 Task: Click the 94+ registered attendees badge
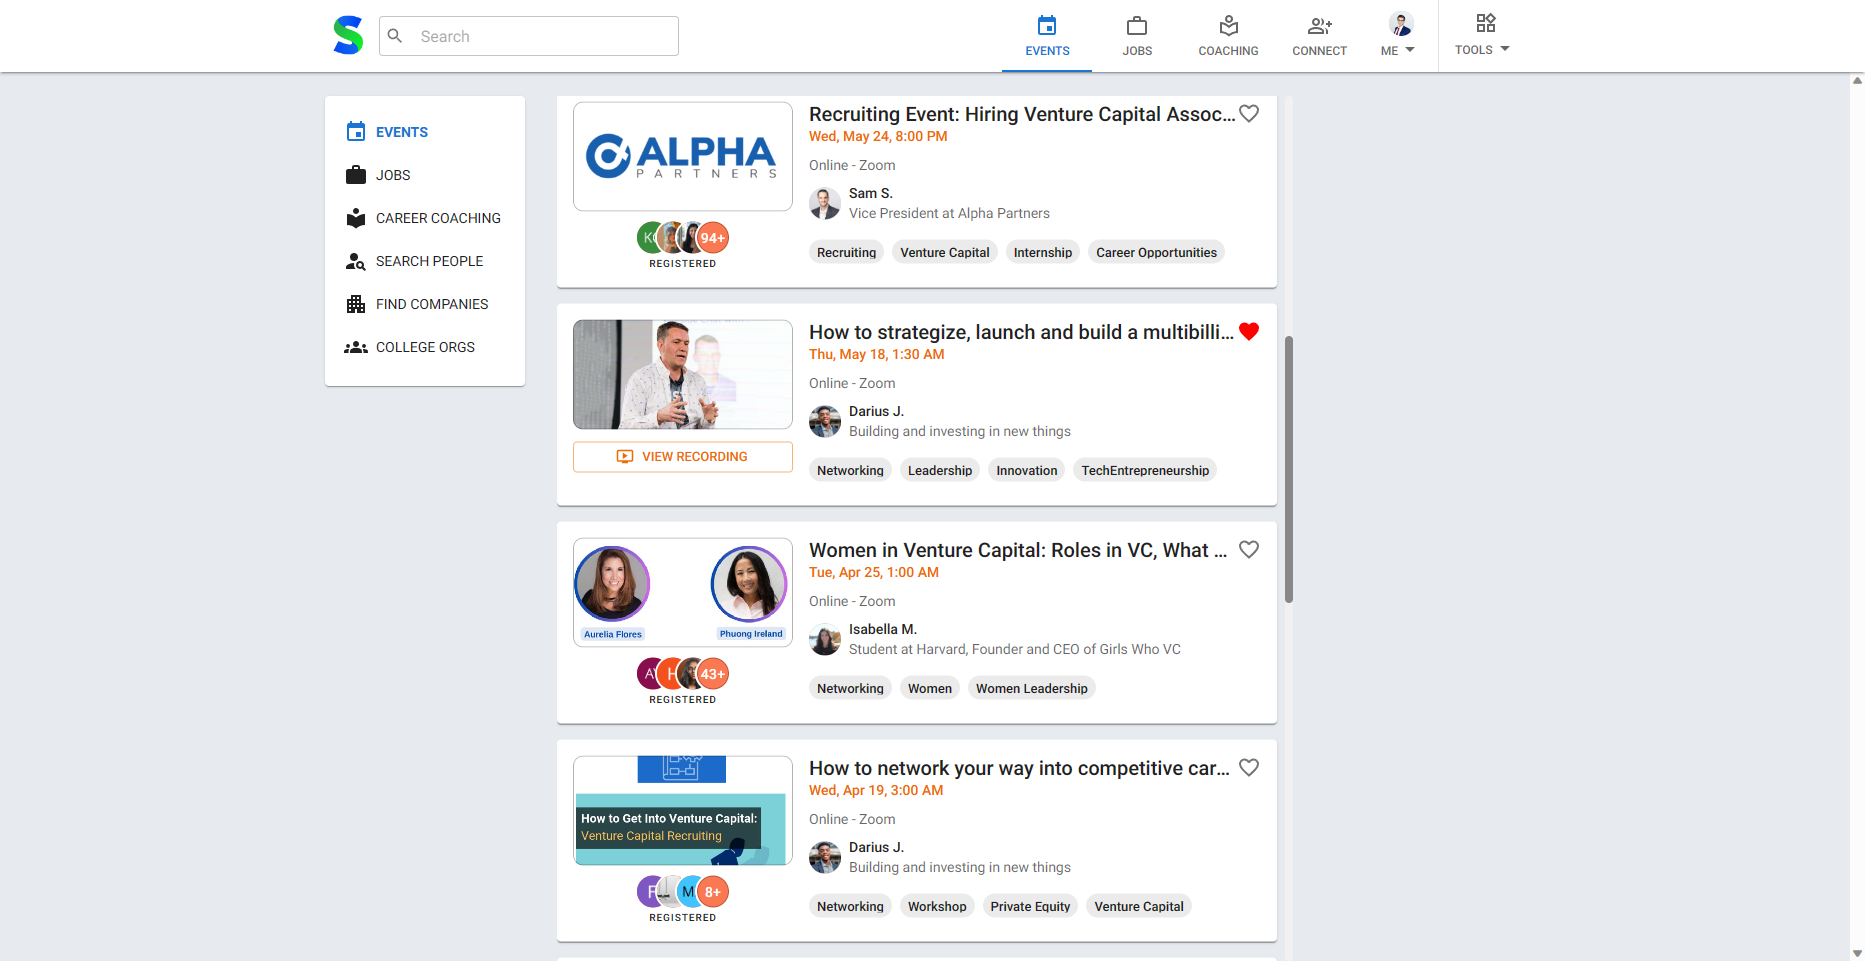click(713, 238)
